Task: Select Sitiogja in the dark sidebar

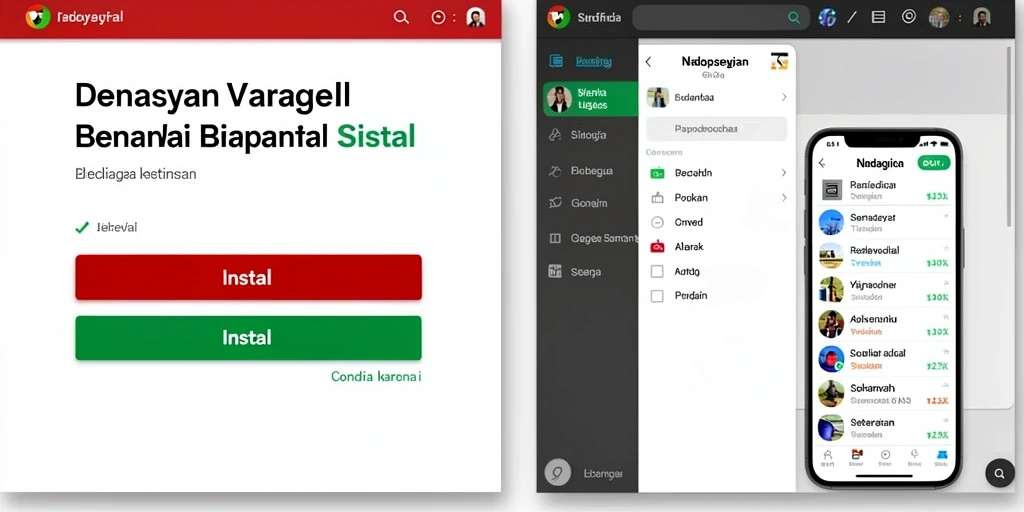Action: 587,135
